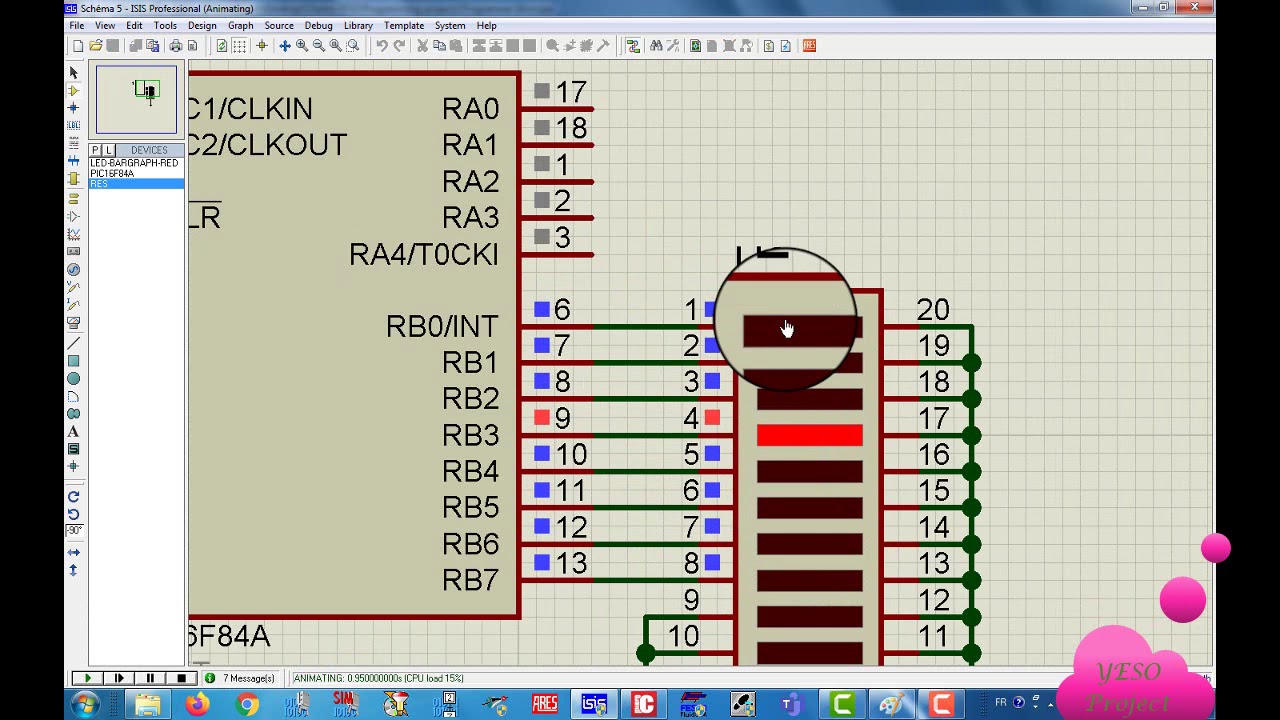The width and height of the screenshot is (1280, 720).
Task: Click the Y-Mirror vertical flip icon
Action: (x=73, y=570)
